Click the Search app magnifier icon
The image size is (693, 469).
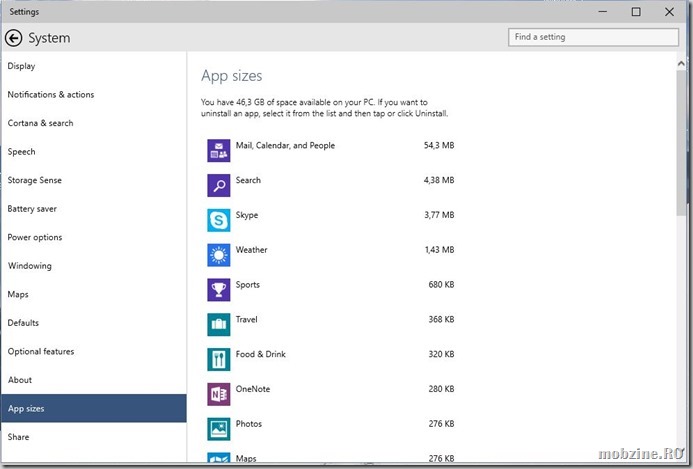pos(219,185)
